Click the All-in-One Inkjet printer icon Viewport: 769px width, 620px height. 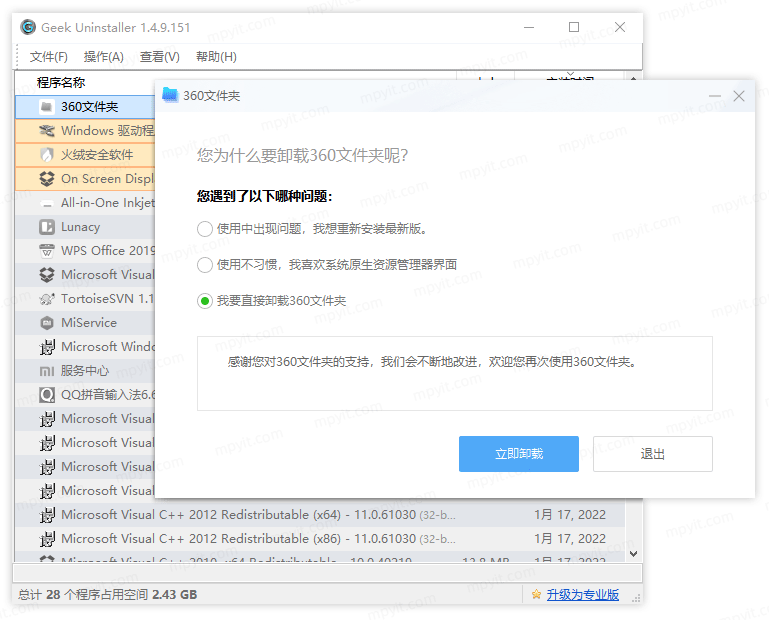[47, 203]
